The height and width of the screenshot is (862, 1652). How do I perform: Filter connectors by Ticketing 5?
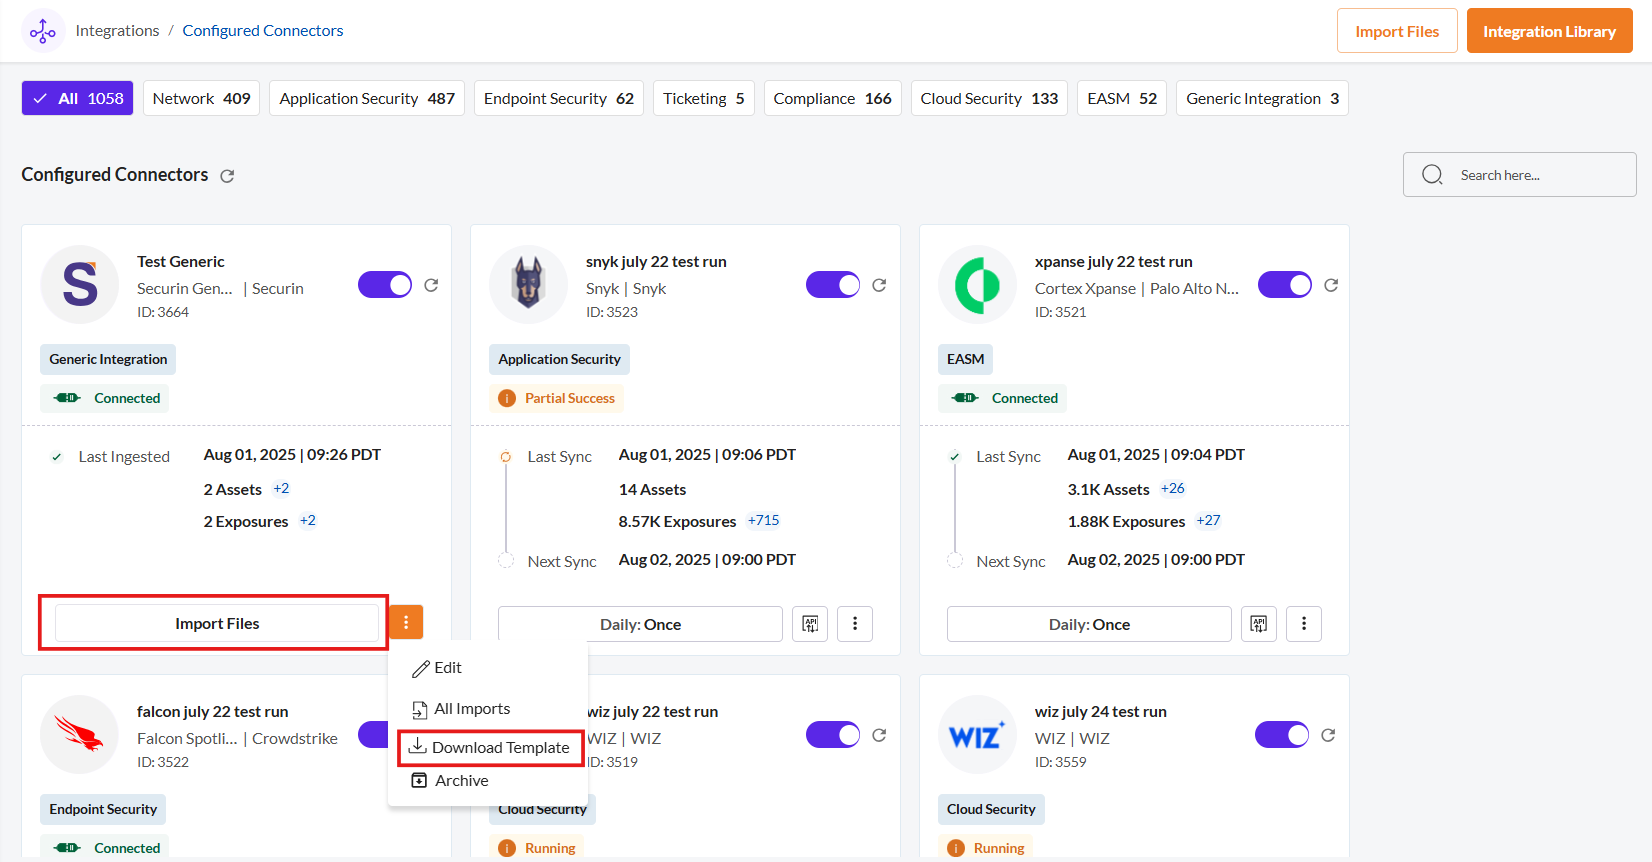click(704, 98)
